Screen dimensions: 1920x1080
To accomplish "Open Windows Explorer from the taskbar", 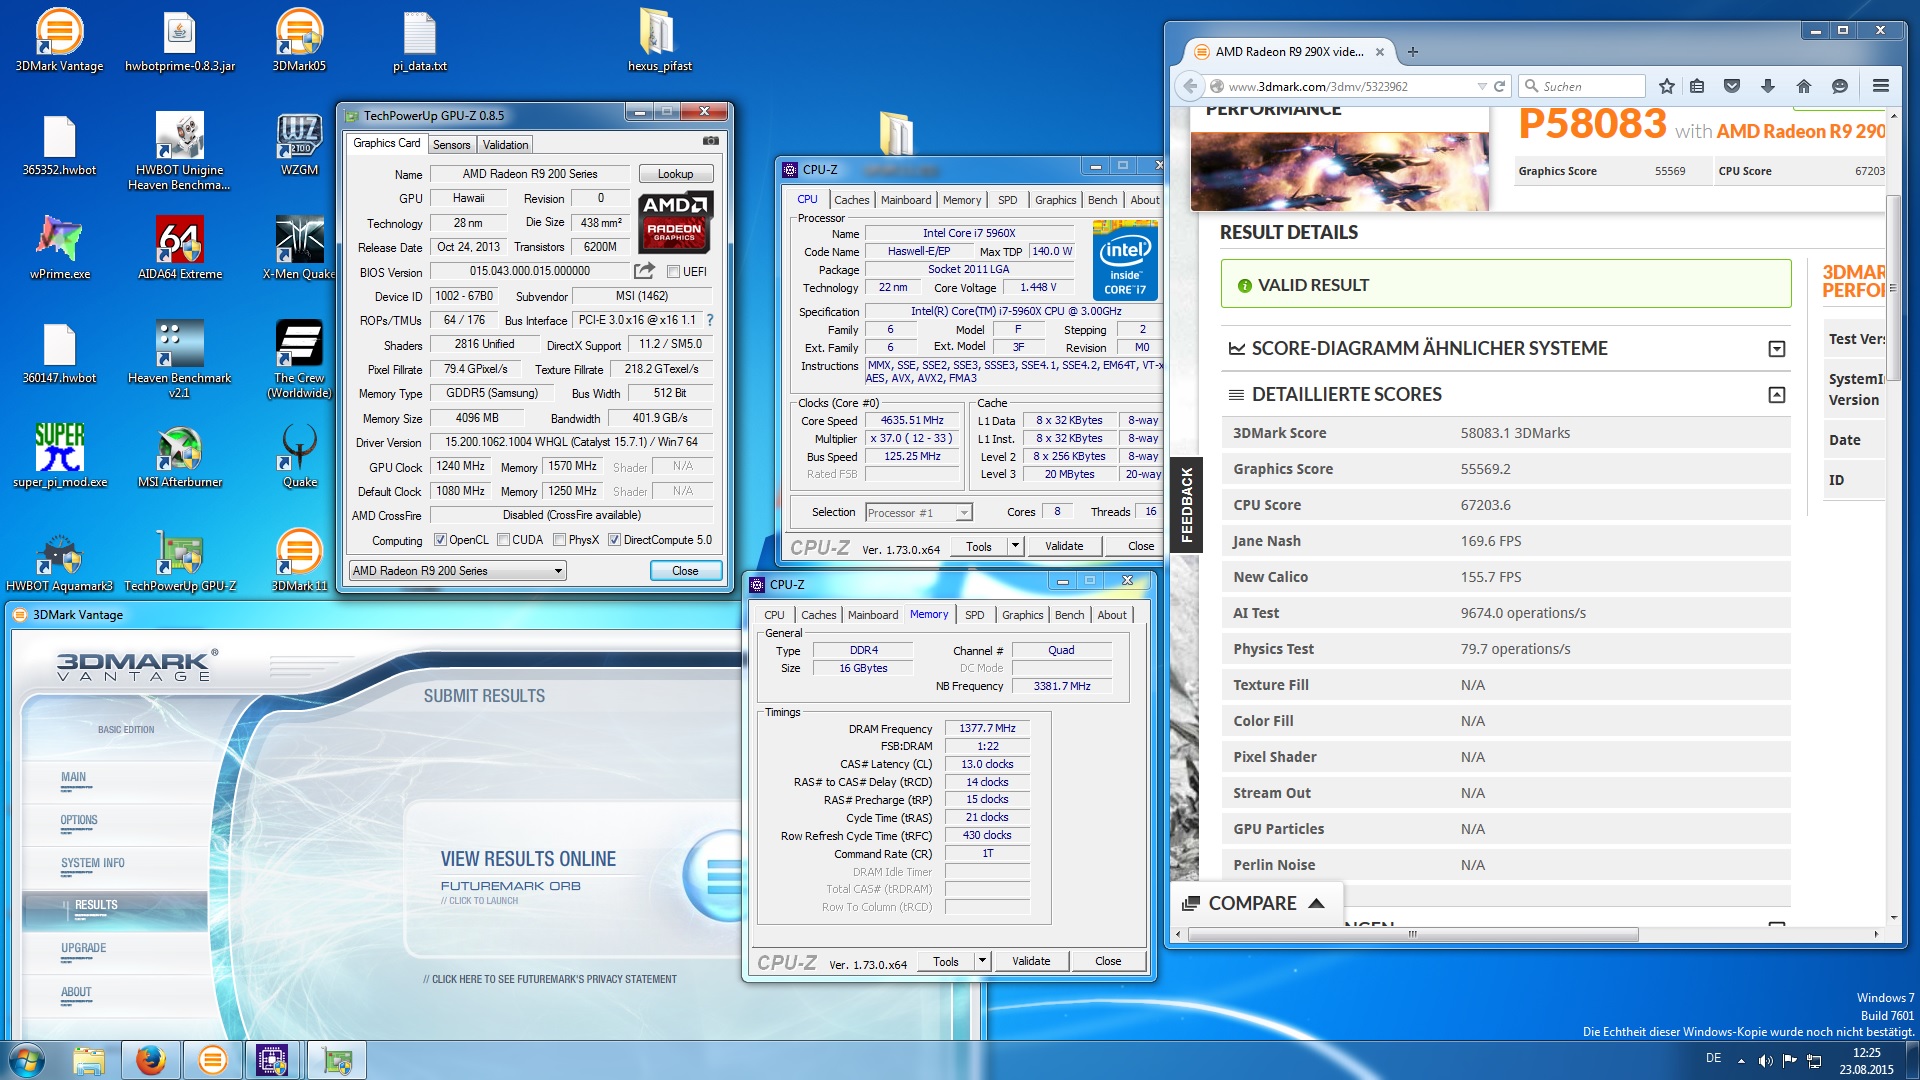I will (x=89, y=1060).
